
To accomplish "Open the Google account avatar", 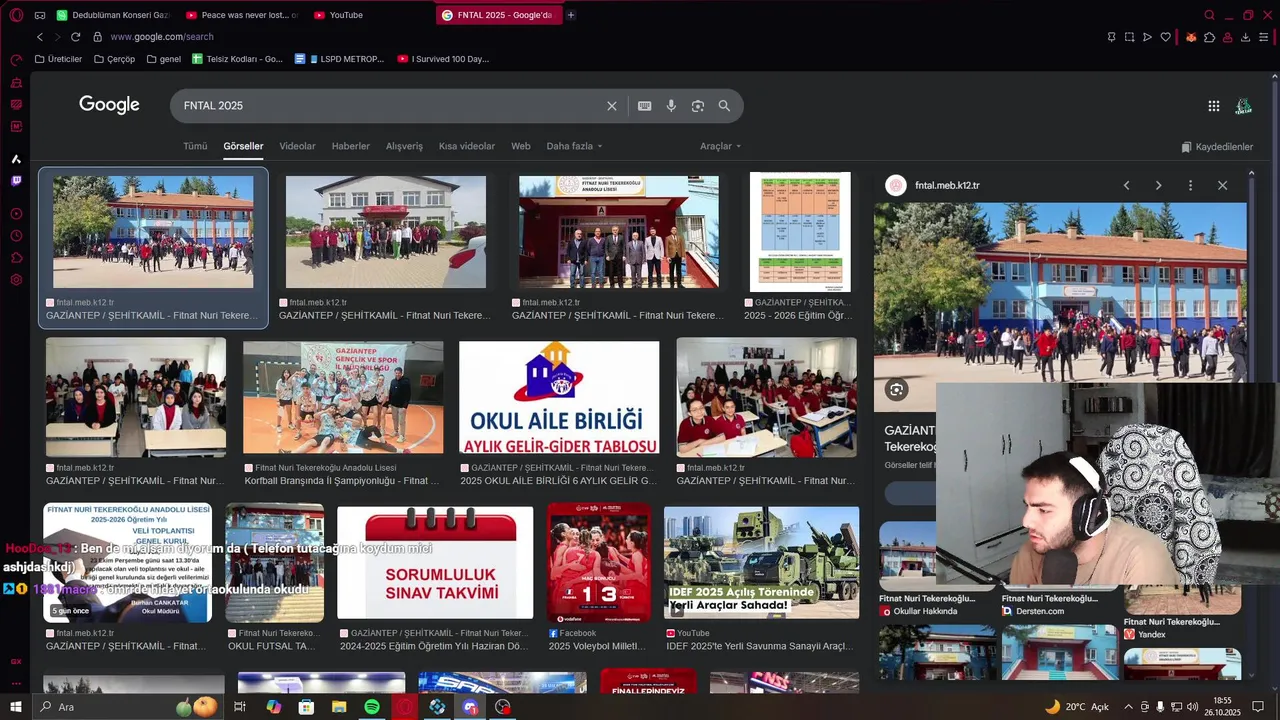I will 1244,106.
